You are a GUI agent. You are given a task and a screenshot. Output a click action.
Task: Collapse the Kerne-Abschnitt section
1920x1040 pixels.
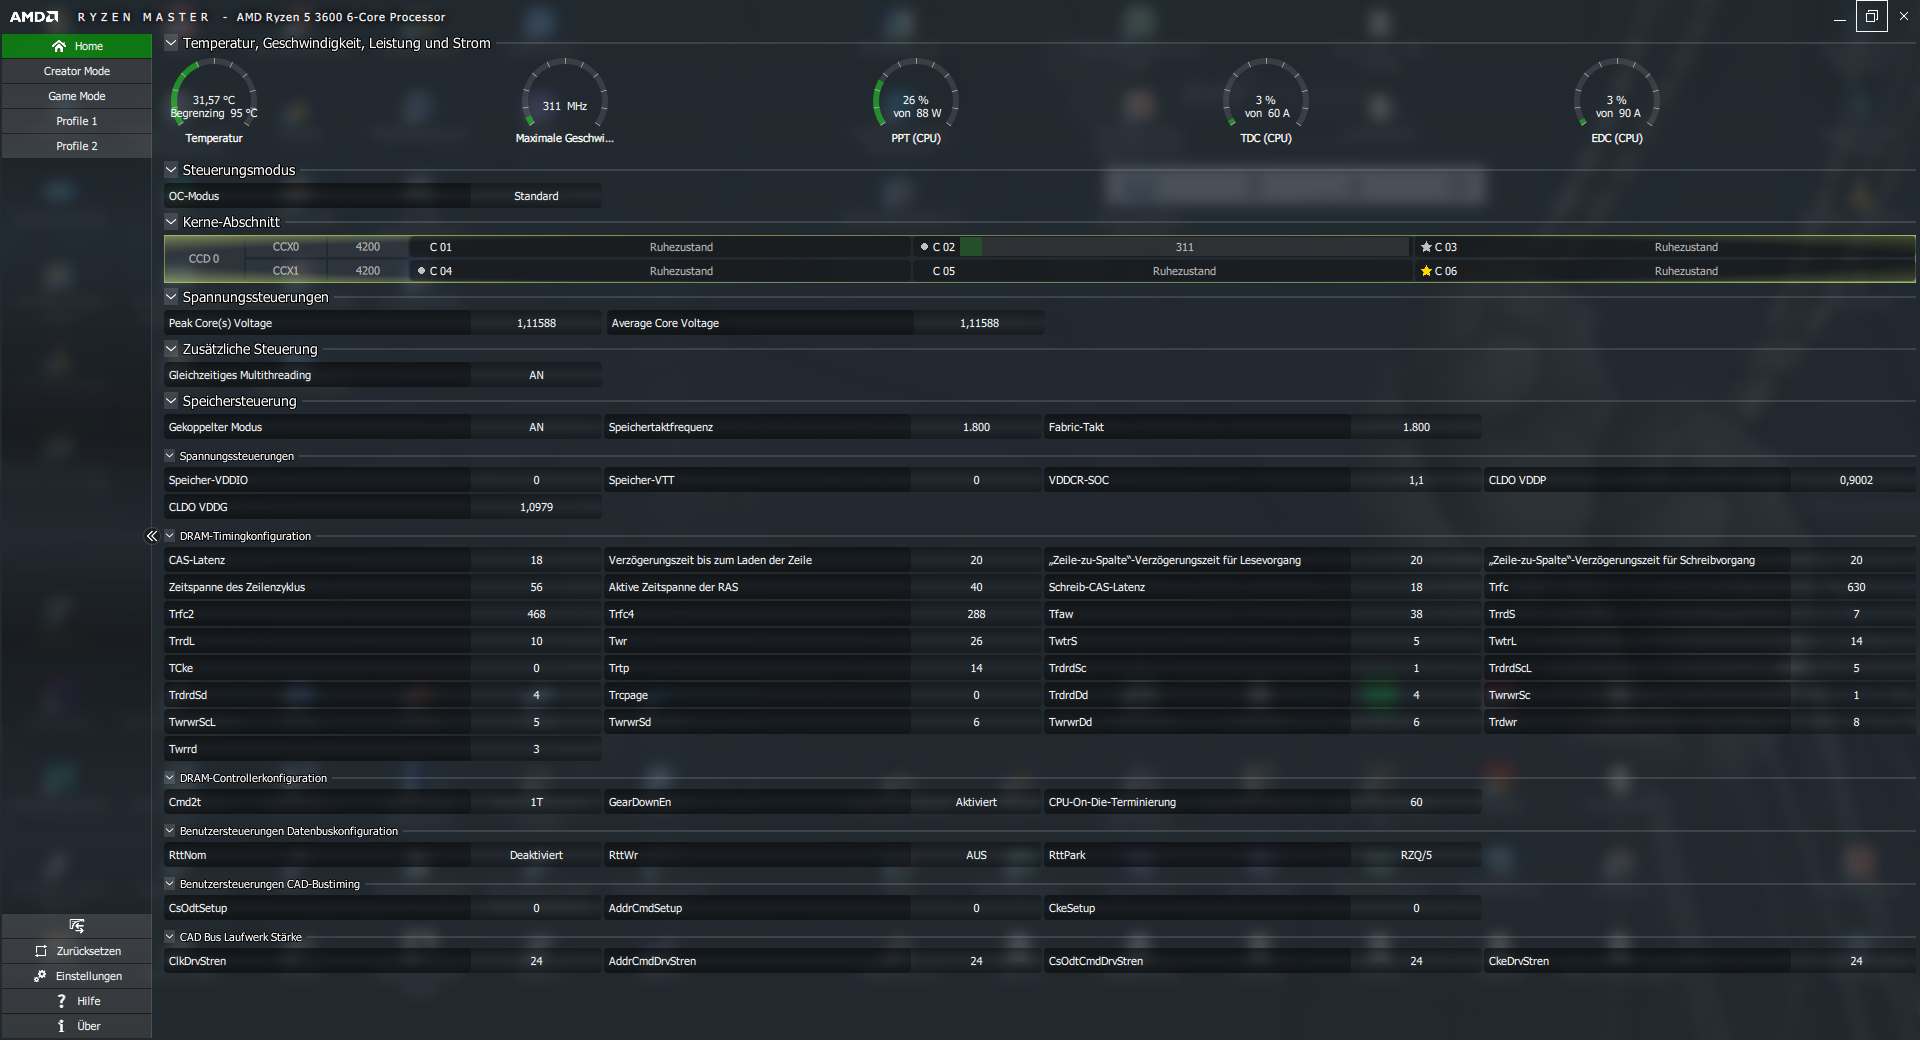click(x=171, y=222)
